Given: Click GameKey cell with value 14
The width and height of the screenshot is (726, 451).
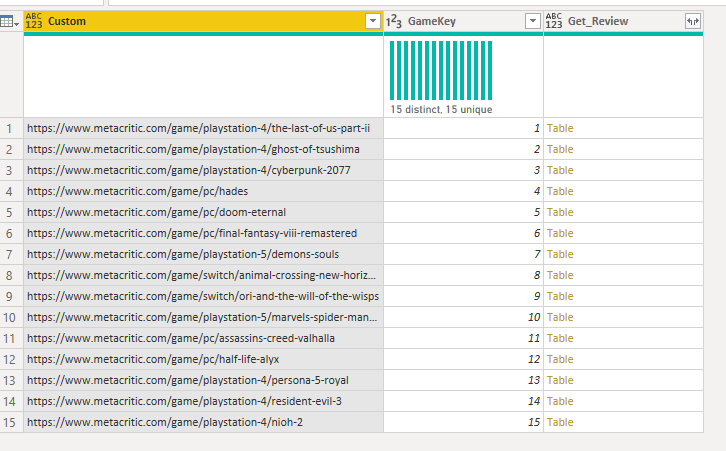Looking at the screenshot, I should pyautogui.click(x=463, y=401).
